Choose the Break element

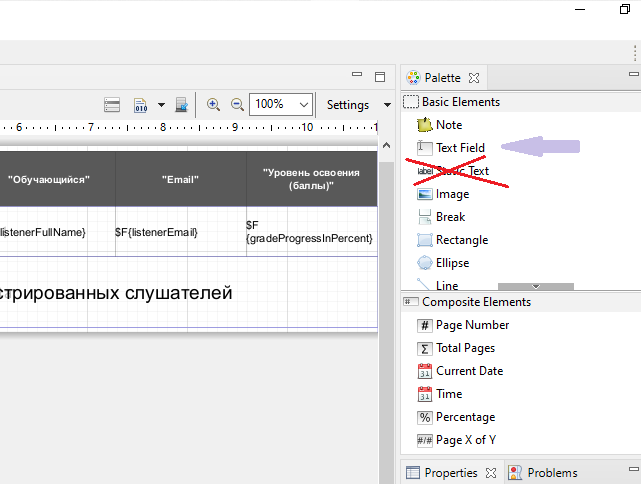450,217
